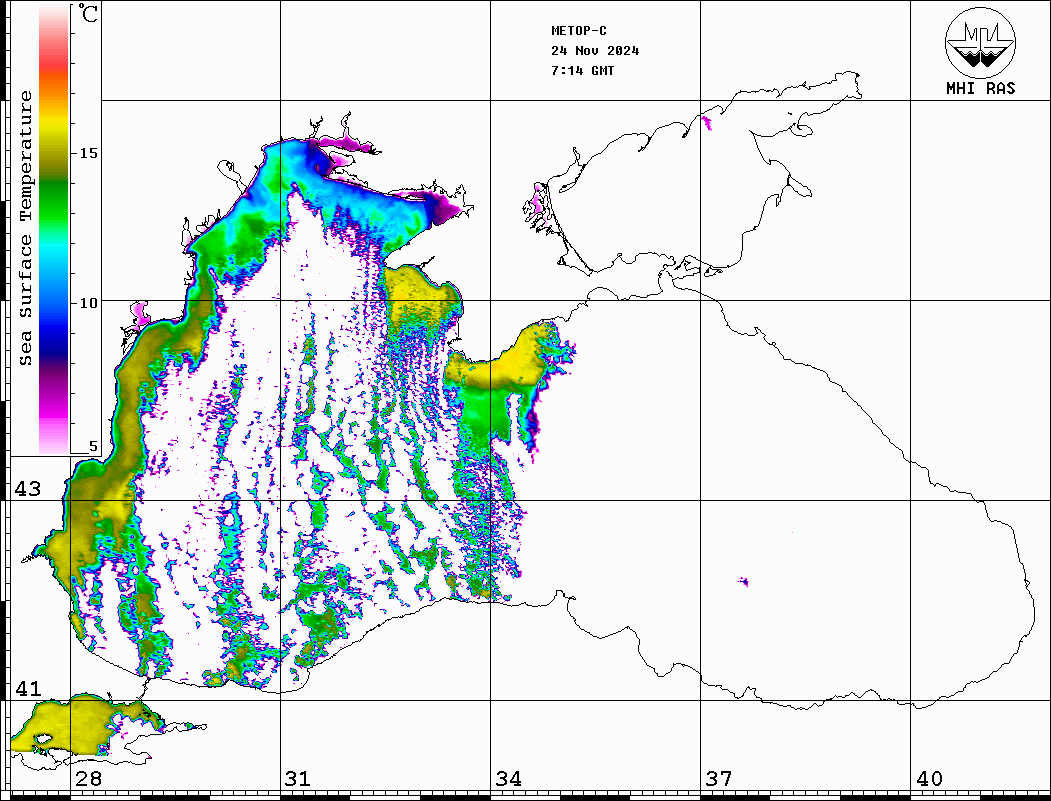Click the 15 tick on the temperature scale

[x=88, y=153]
